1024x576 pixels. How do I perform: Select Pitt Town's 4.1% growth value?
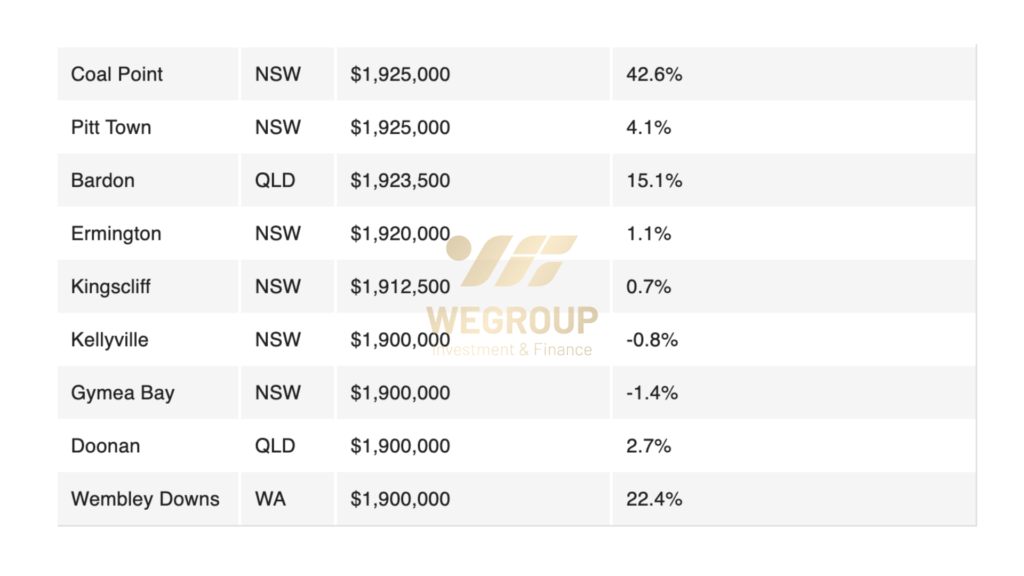648,128
